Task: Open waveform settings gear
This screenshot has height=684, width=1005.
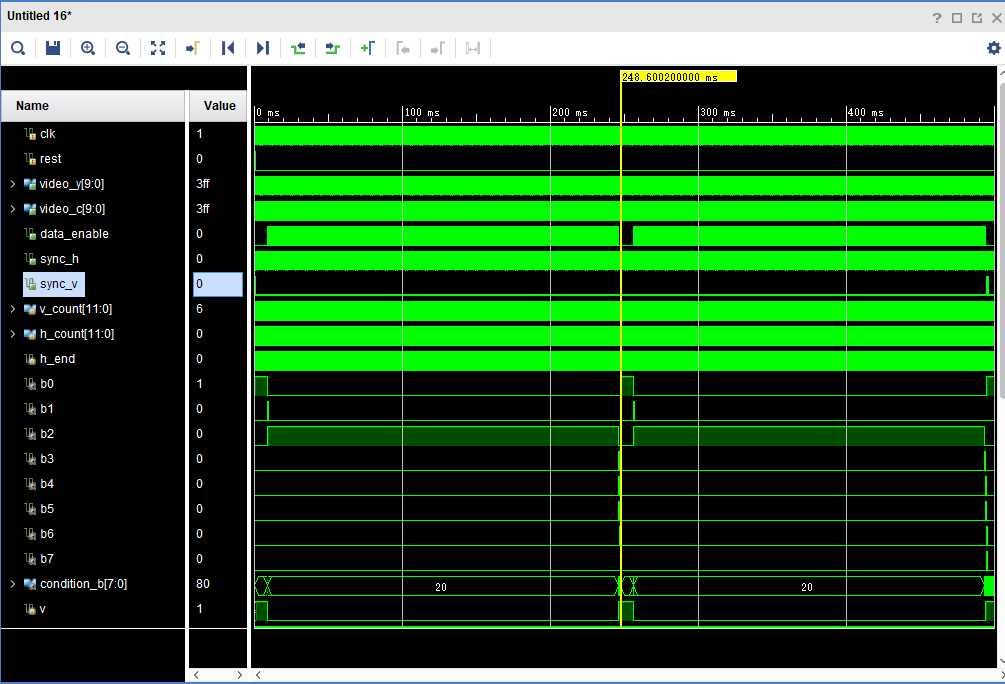Action: 993,48
